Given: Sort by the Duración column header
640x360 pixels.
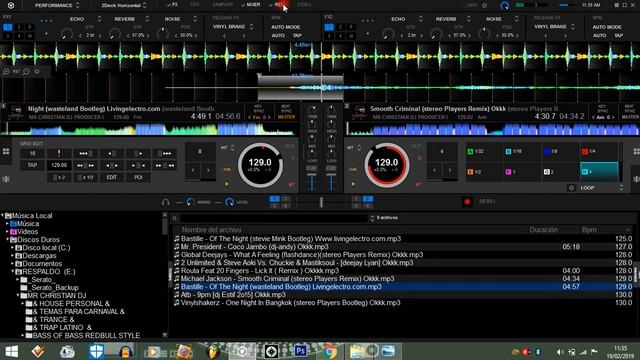Looking at the screenshot, I should coord(544,230).
